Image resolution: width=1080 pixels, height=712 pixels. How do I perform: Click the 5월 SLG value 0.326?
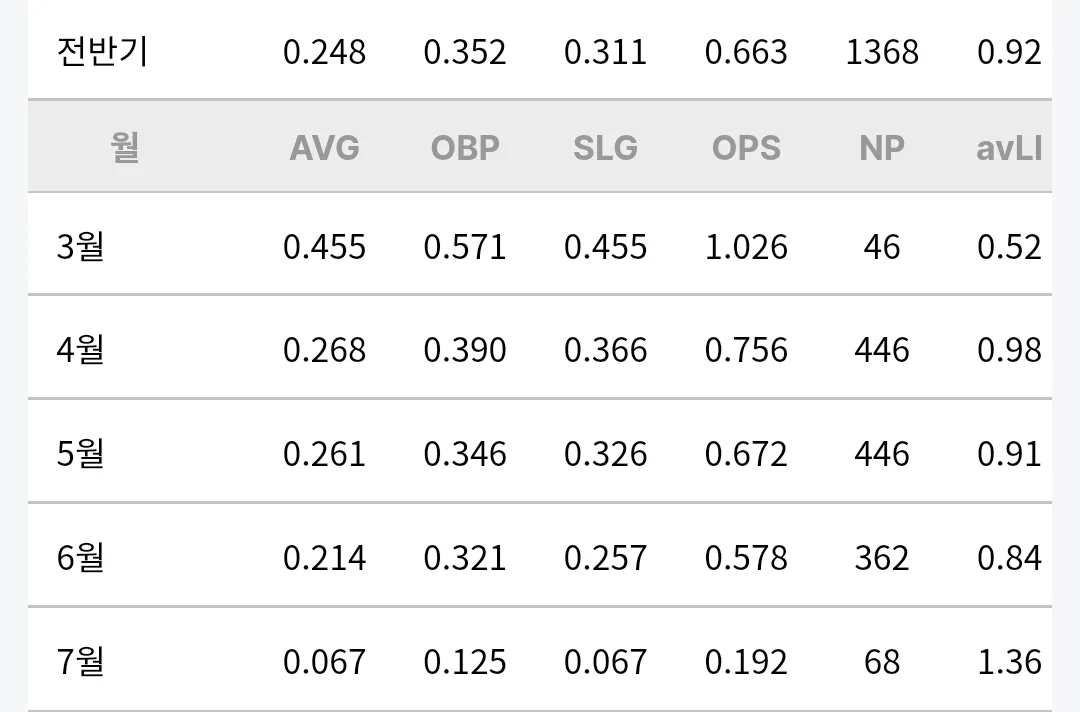point(605,454)
